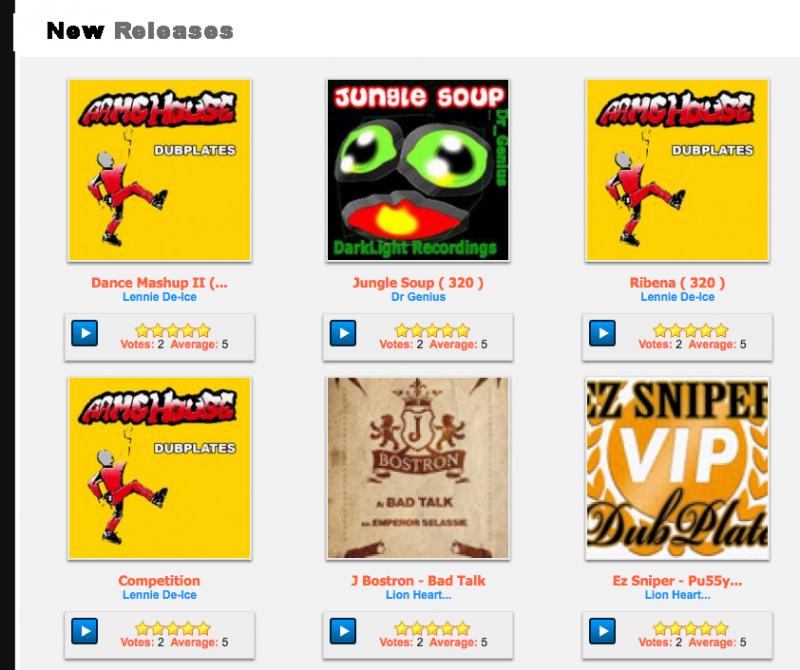Click the Jungle Soup cover artwork
This screenshot has width=800, height=670.
coord(418,170)
